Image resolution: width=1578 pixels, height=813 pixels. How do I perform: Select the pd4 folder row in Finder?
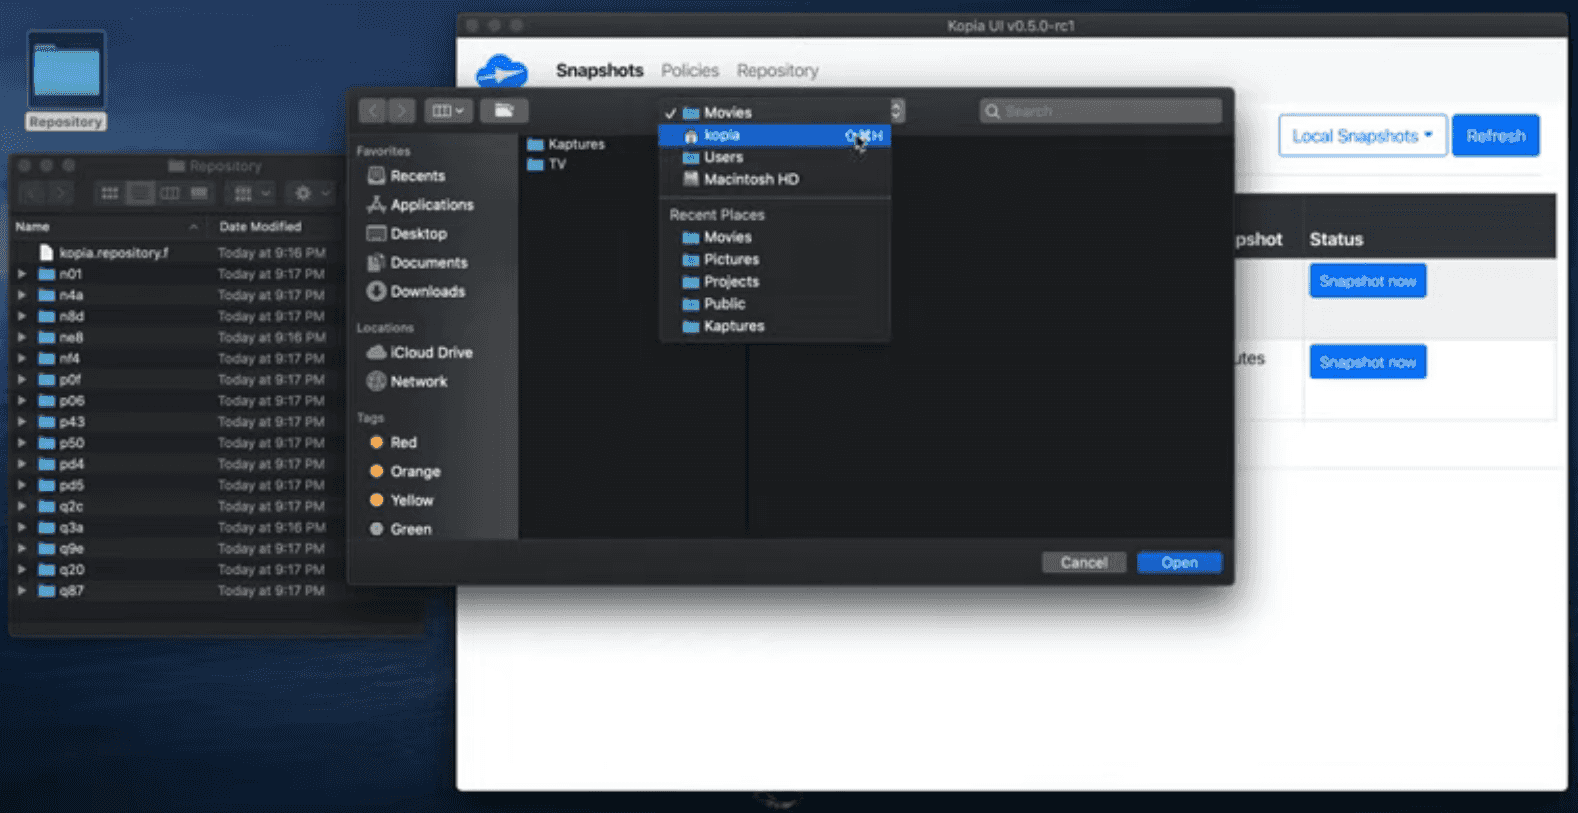coord(178,464)
